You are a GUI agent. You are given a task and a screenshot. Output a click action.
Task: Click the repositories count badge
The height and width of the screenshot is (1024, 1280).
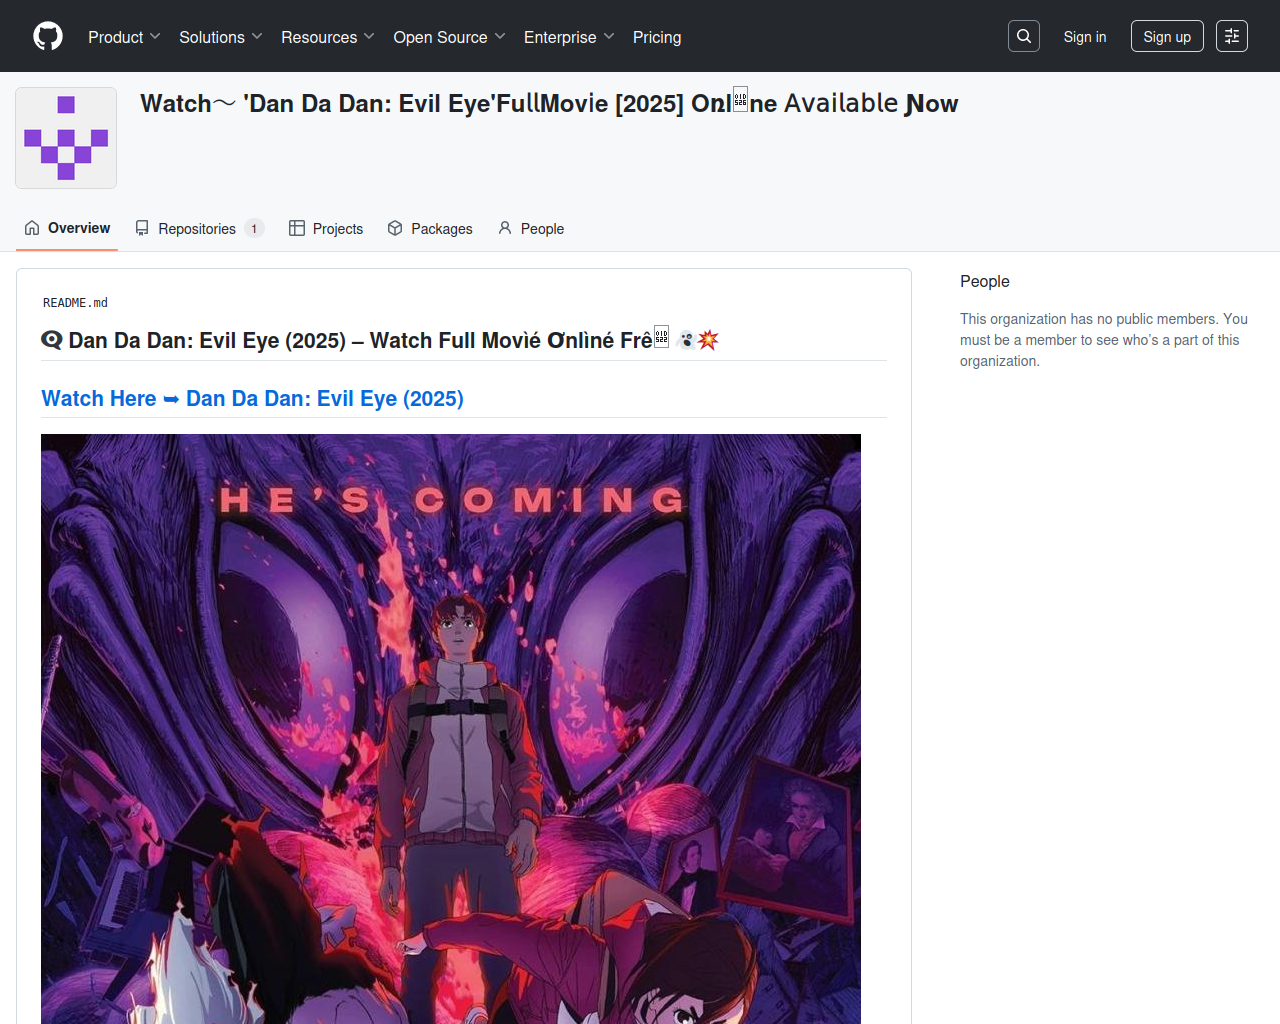[x=254, y=229]
